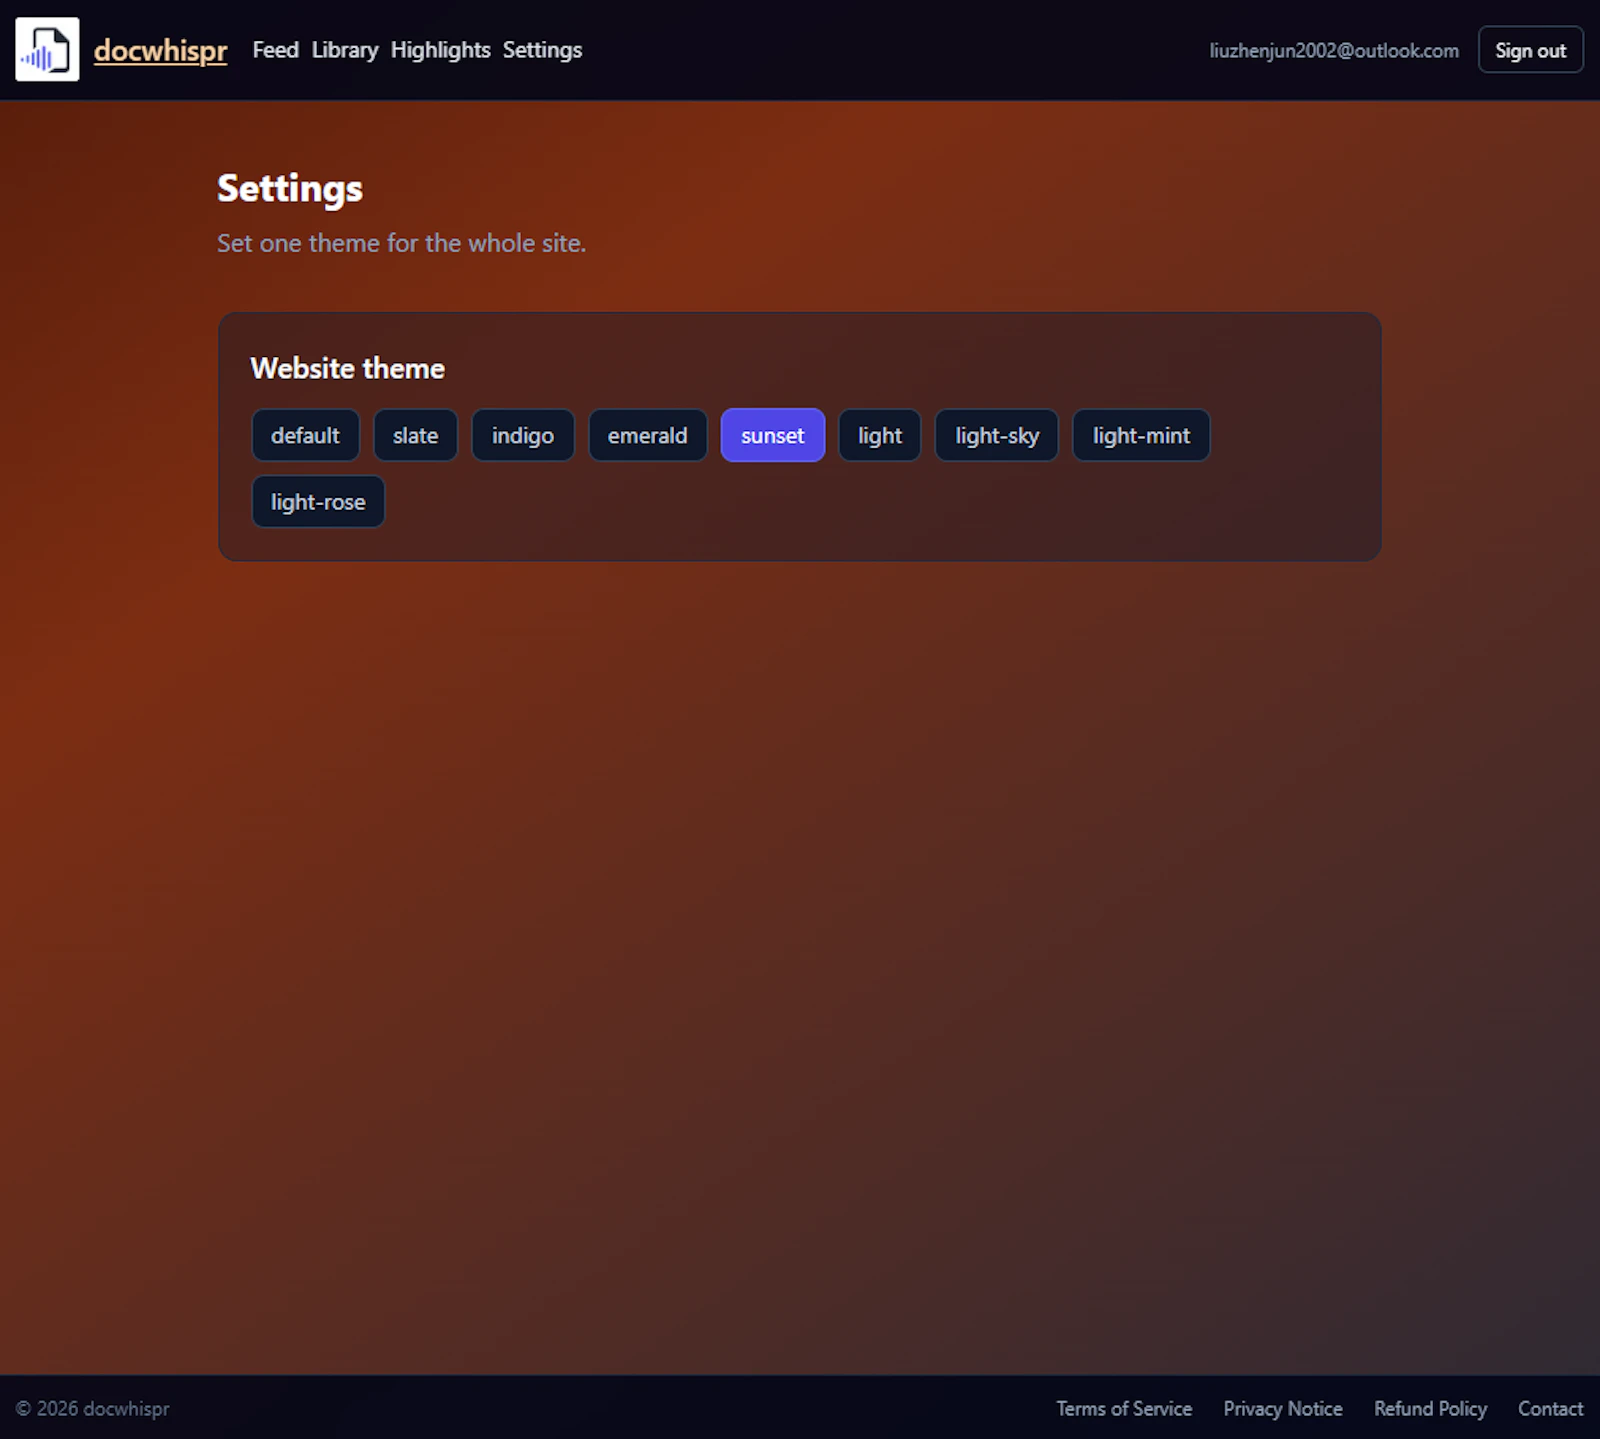Click the 'Set one theme for the whole site.' text

tap(402, 243)
